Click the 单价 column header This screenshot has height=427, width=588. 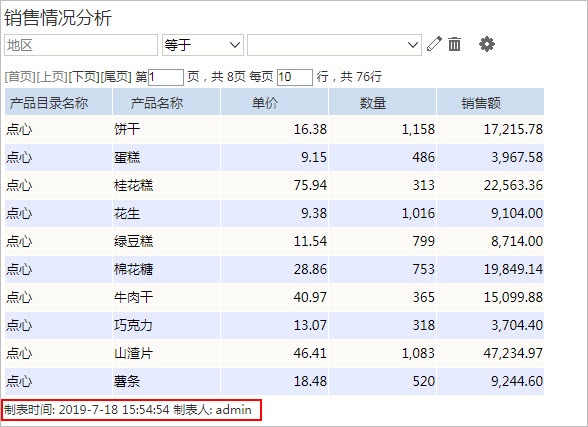pos(274,102)
